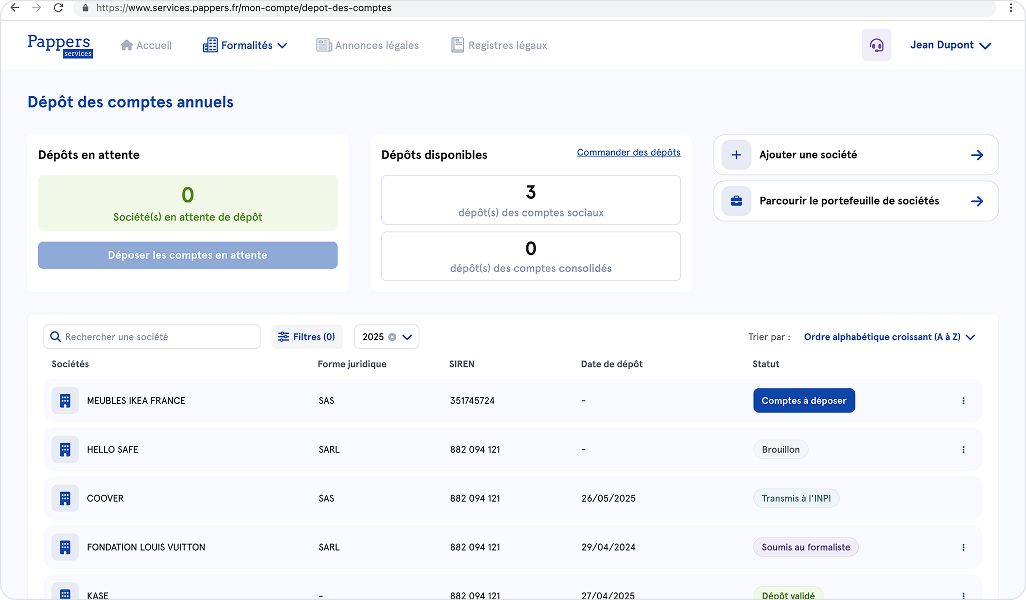Open the Jean Dupont account dropdown

(x=949, y=45)
